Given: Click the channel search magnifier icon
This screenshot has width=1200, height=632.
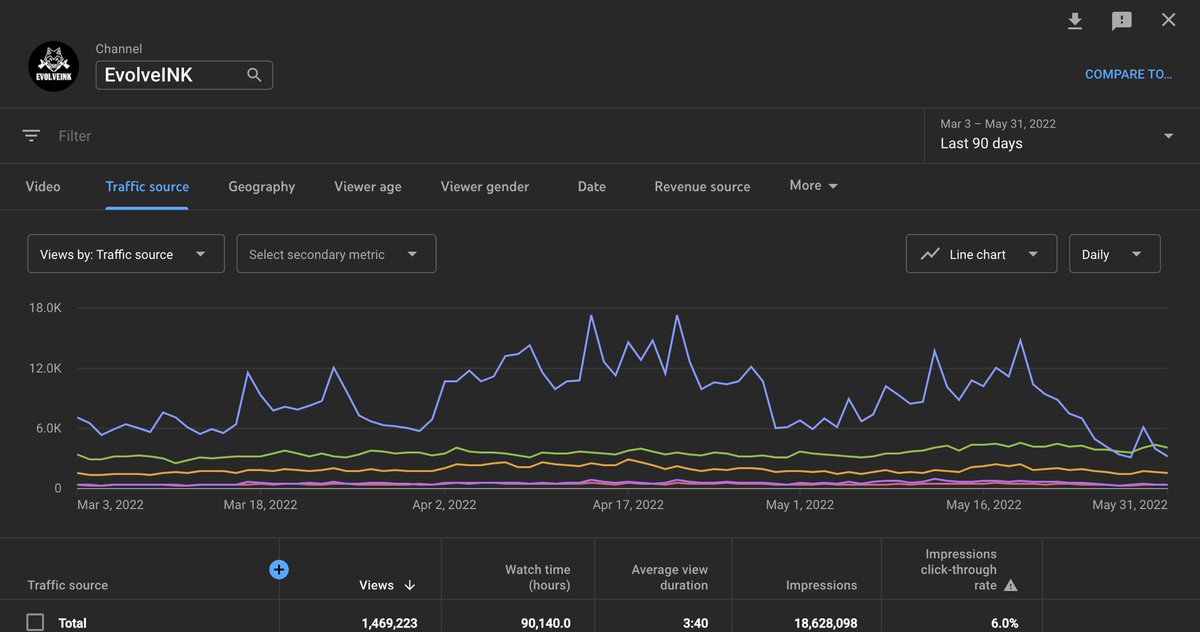Looking at the screenshot, I should 254,75.
